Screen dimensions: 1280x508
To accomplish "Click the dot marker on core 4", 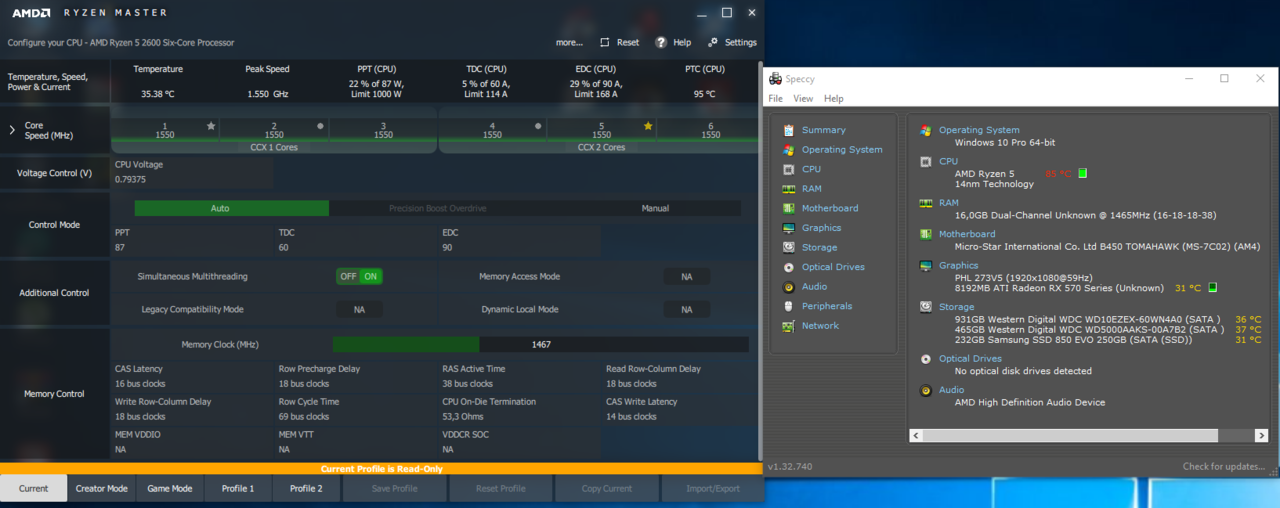I will tap(538, 126).
